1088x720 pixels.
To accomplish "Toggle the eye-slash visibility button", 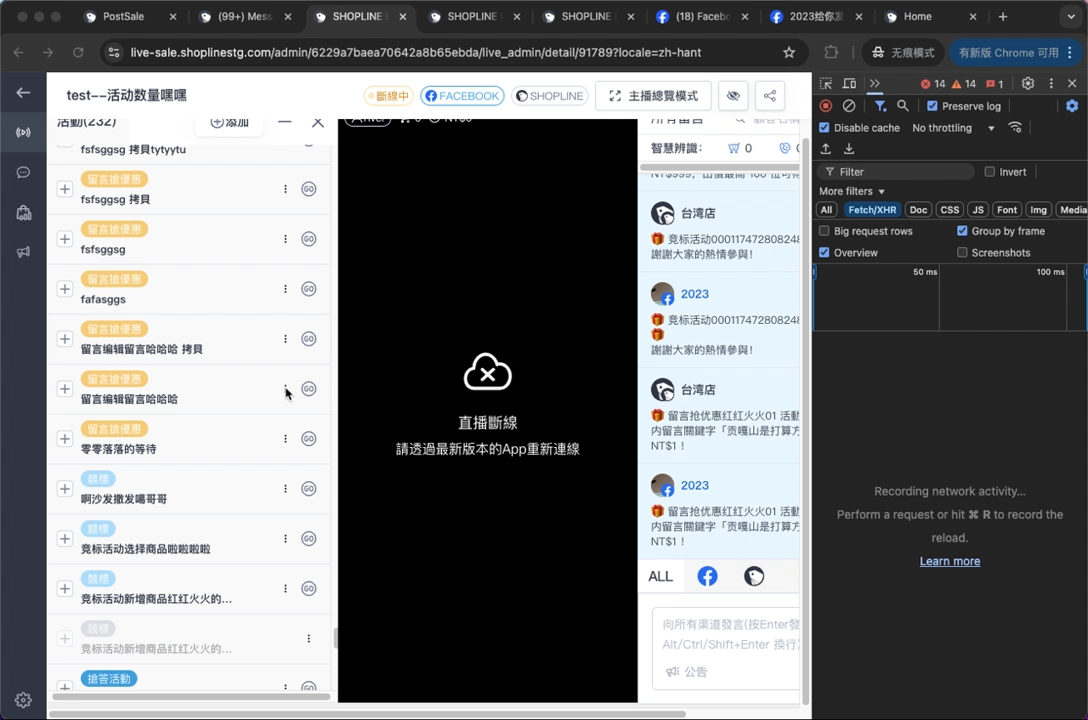I will [733, 96].
